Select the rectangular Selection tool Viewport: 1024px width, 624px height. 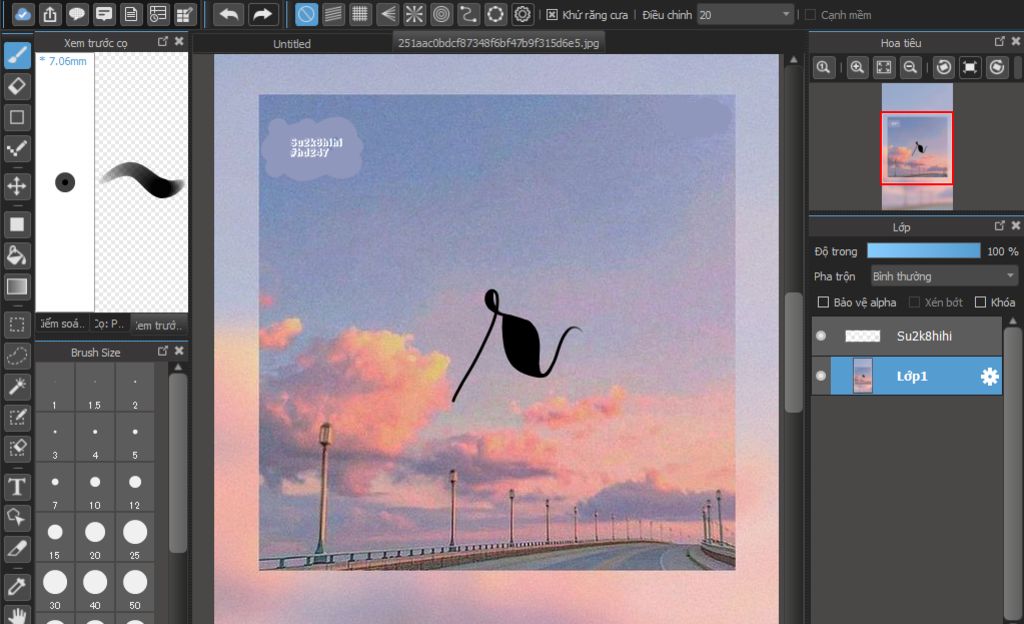(x=17, y=324)
